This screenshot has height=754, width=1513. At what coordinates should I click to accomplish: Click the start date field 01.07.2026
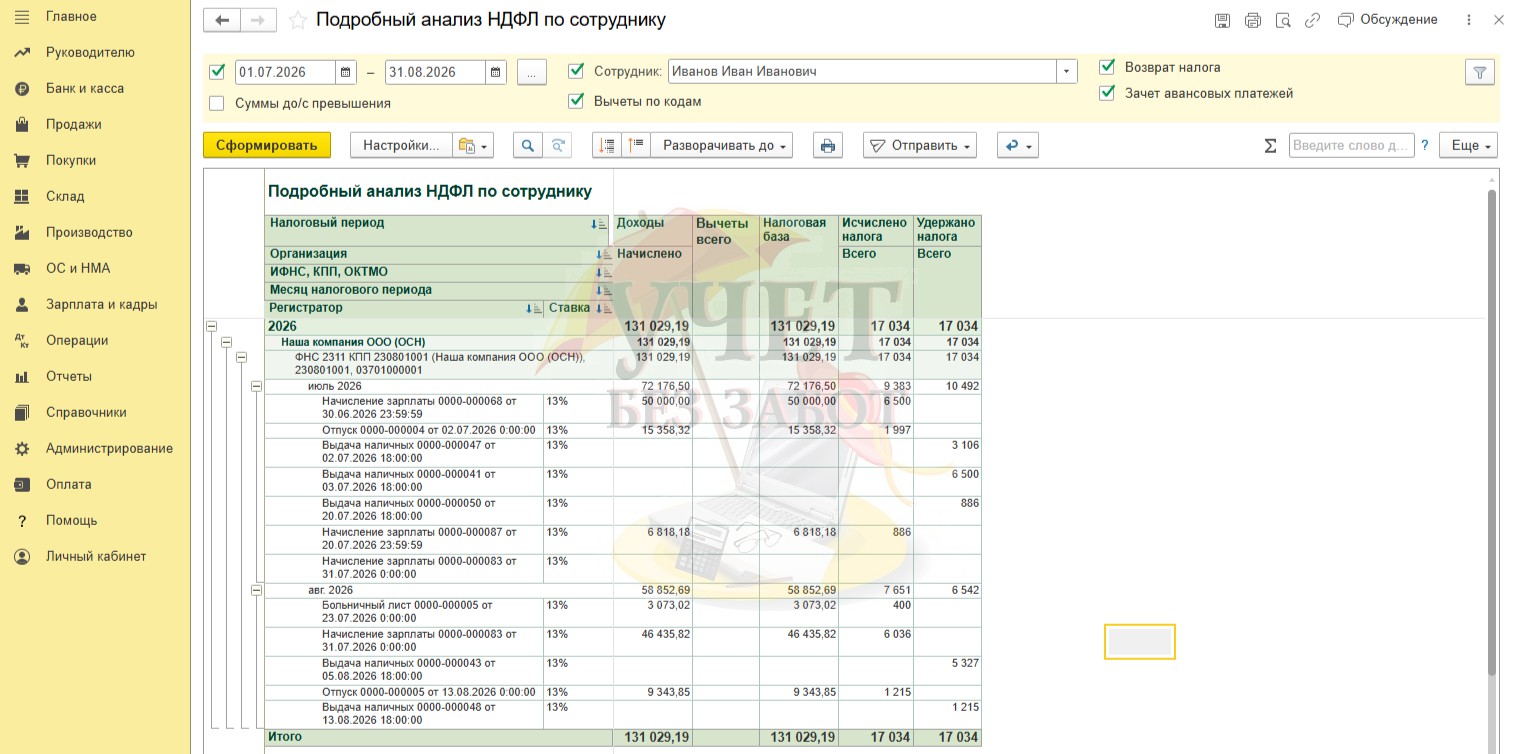285,72
